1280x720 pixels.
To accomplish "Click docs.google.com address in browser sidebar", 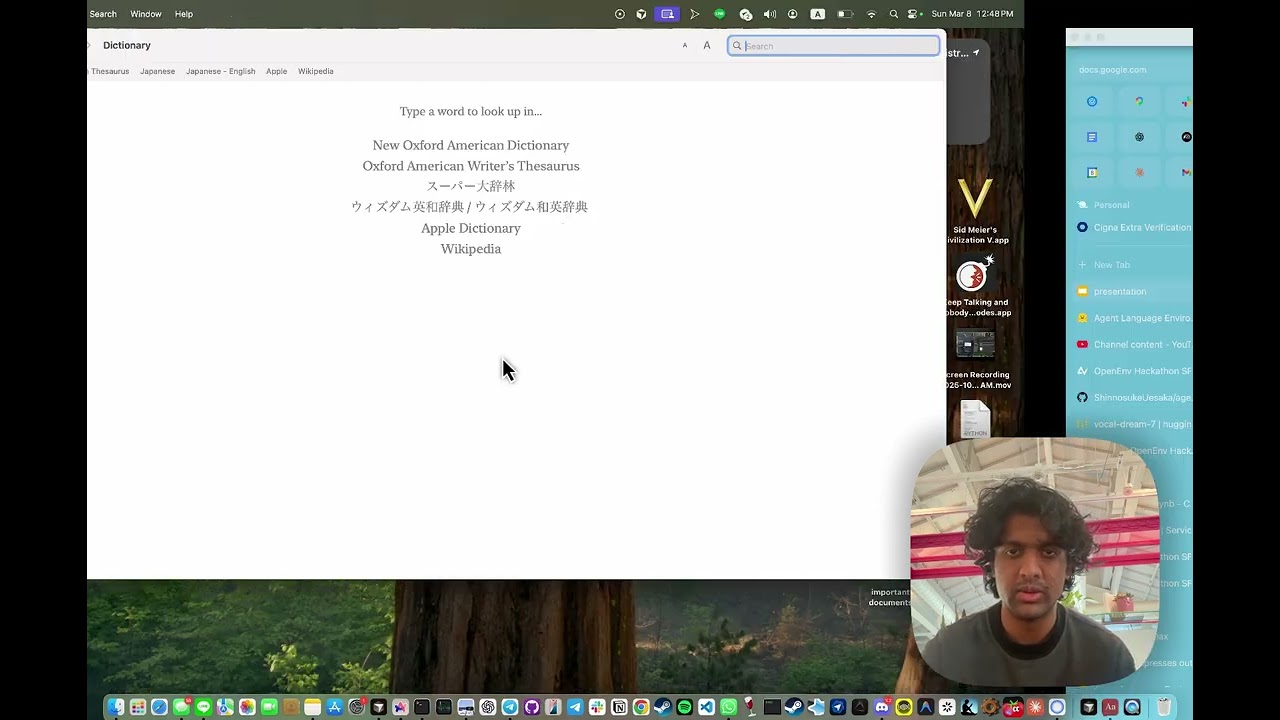I will [x=1113, y=70].
